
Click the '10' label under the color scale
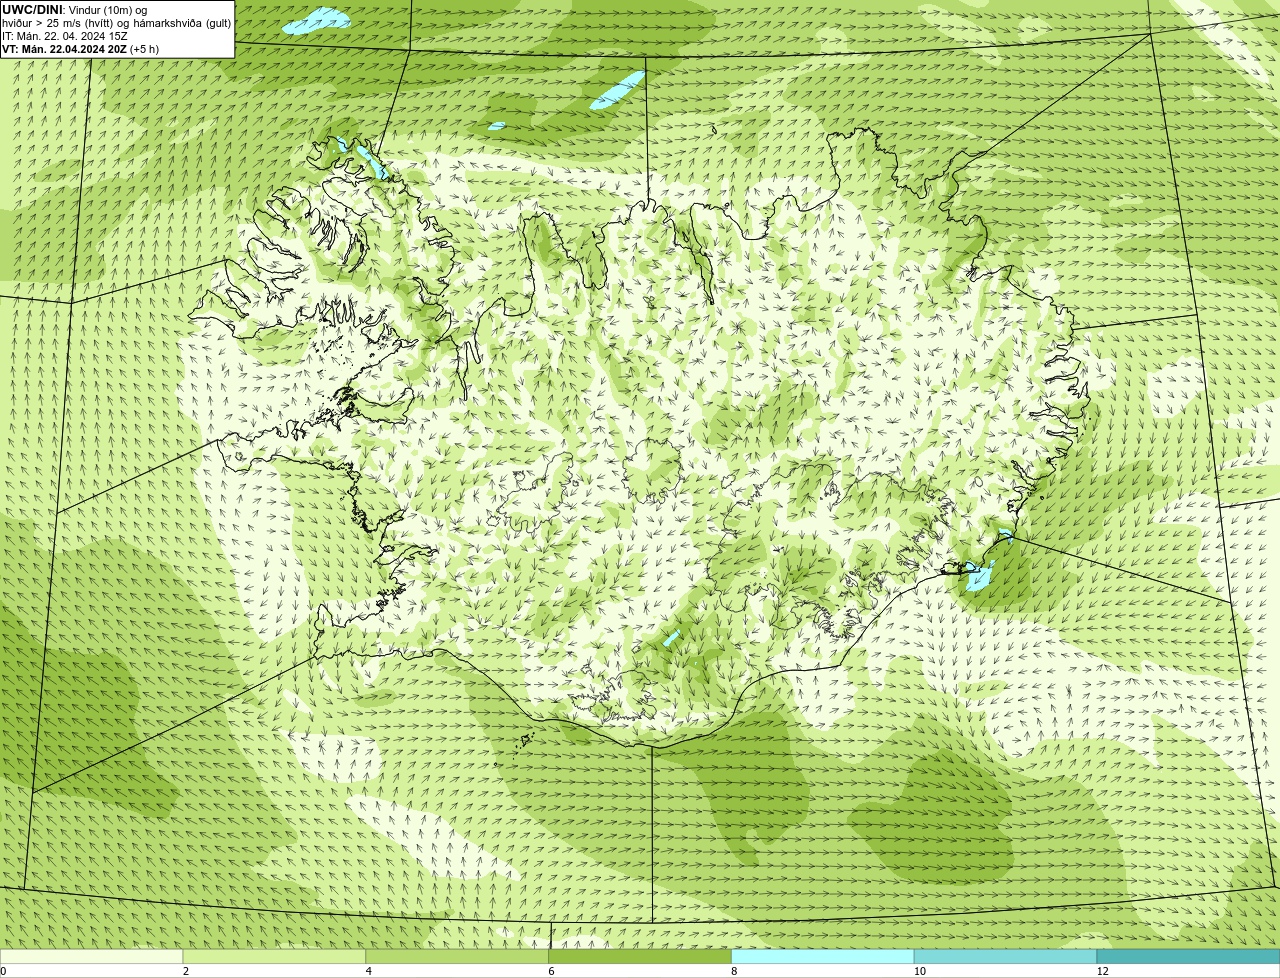pyautogui.click(x=919, y=971)
